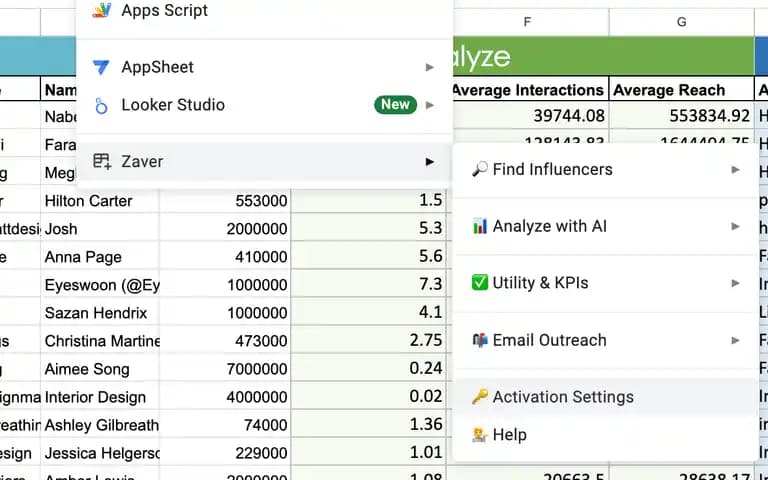Click the Apps Script icon
This screenshot has width=768, height=480.
click(x=101, y=10)
